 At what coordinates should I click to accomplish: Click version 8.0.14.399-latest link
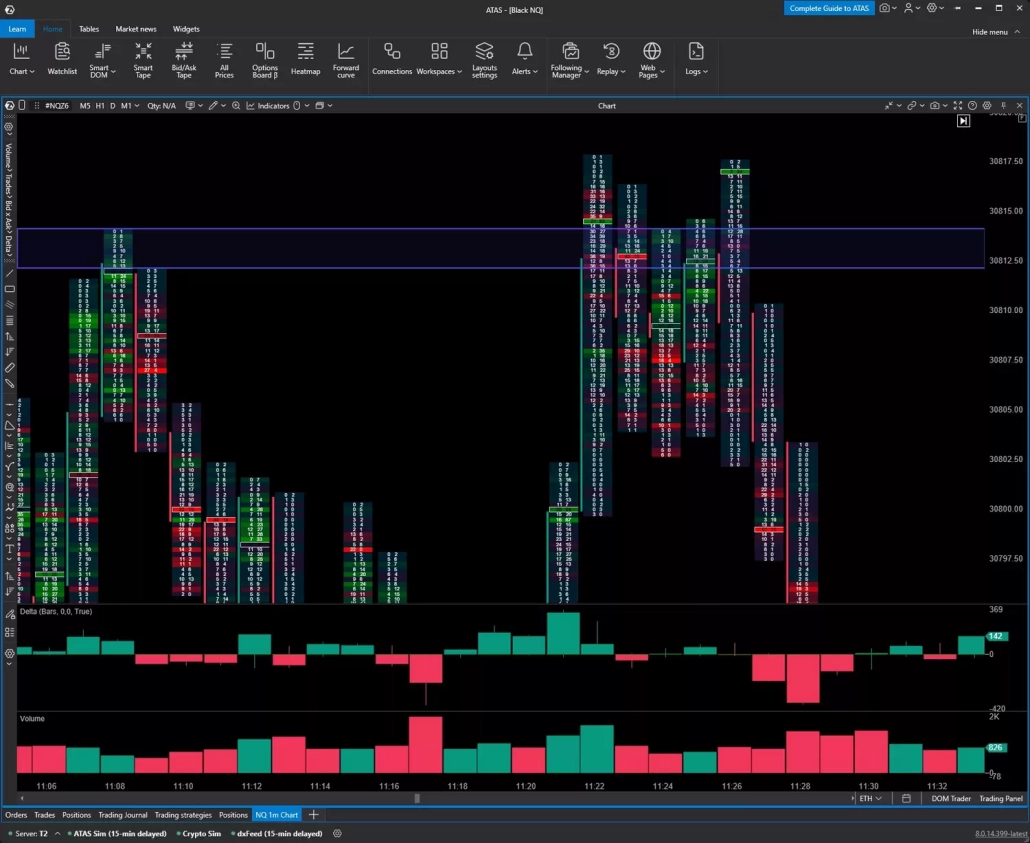point(1000,833)
